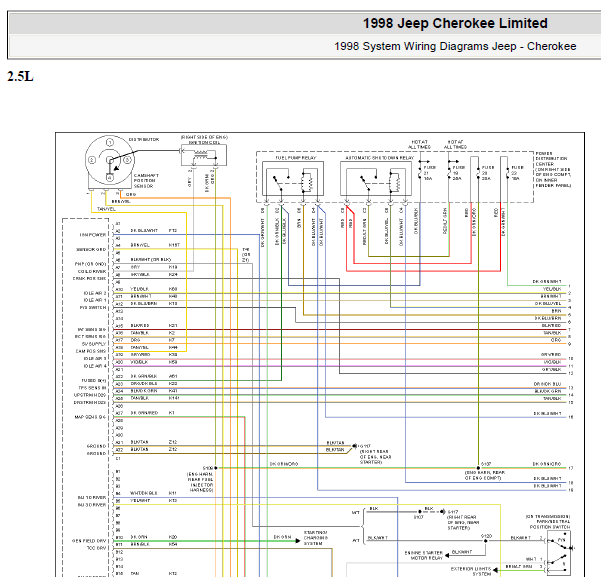Click the 'ORG' label beside connector 9

tap(556, 340)
